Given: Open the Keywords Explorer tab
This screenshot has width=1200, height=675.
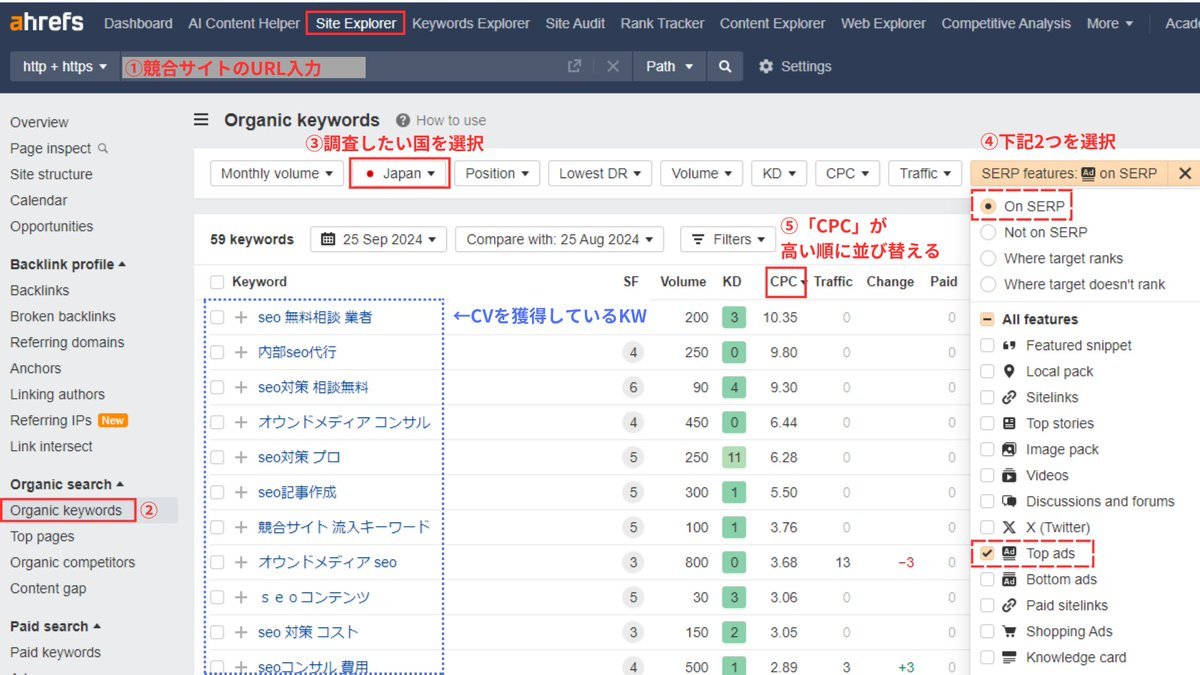Looking at the screenshot, I should tap(471, 23).
